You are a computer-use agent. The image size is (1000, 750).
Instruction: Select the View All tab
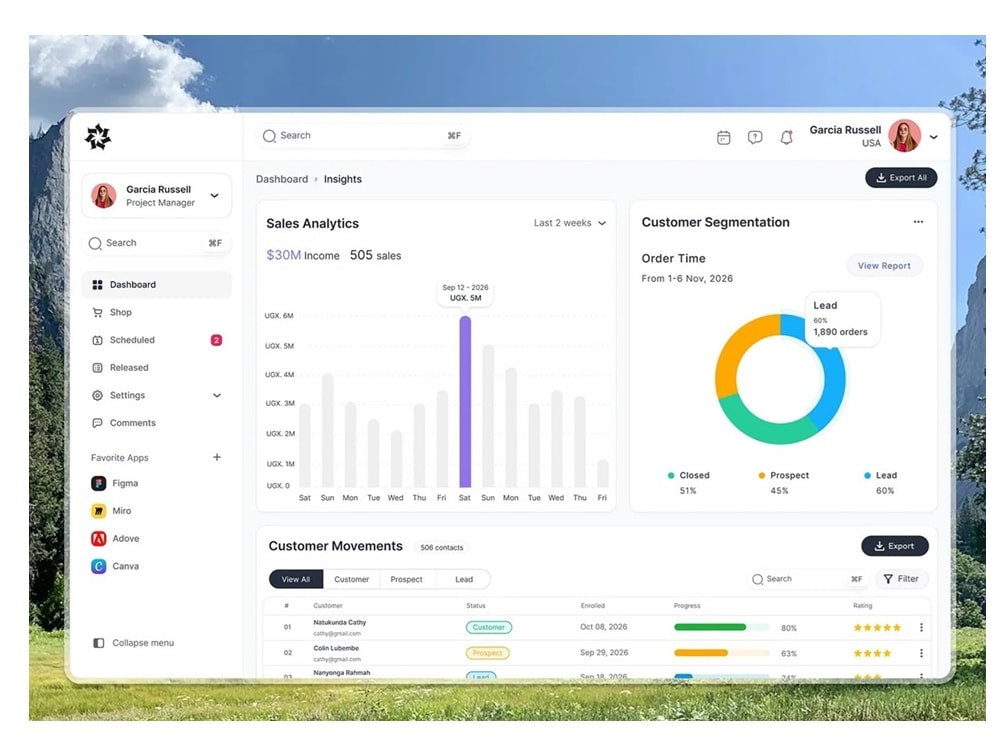[296, 579]
